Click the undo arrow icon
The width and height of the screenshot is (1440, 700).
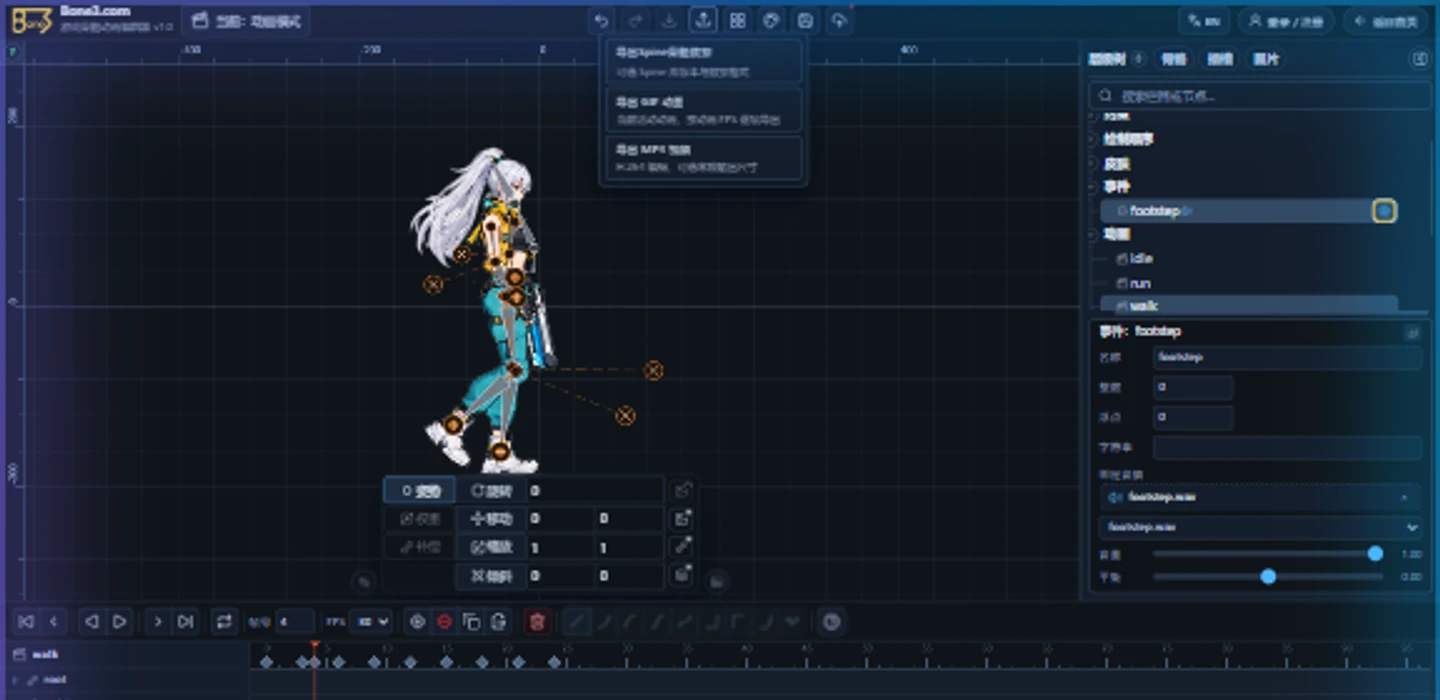coord(601,20)
